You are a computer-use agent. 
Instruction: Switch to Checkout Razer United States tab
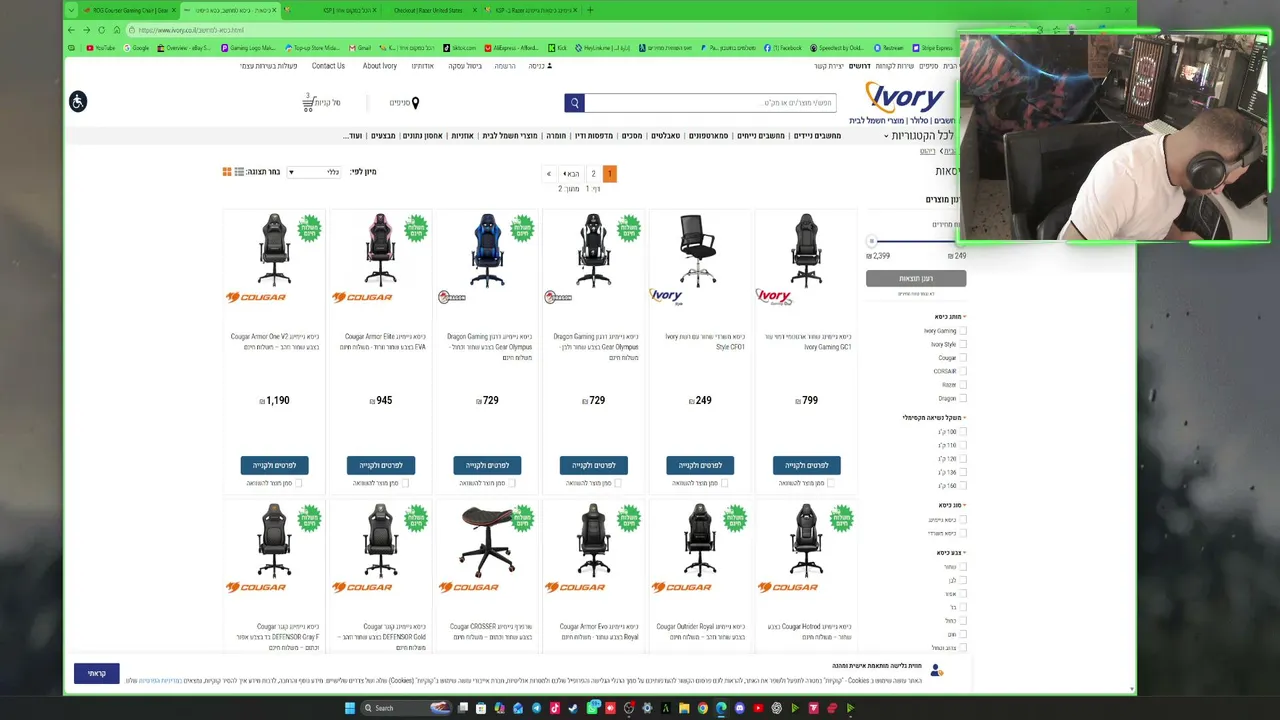pyautogui.click(x=428, y=10)
